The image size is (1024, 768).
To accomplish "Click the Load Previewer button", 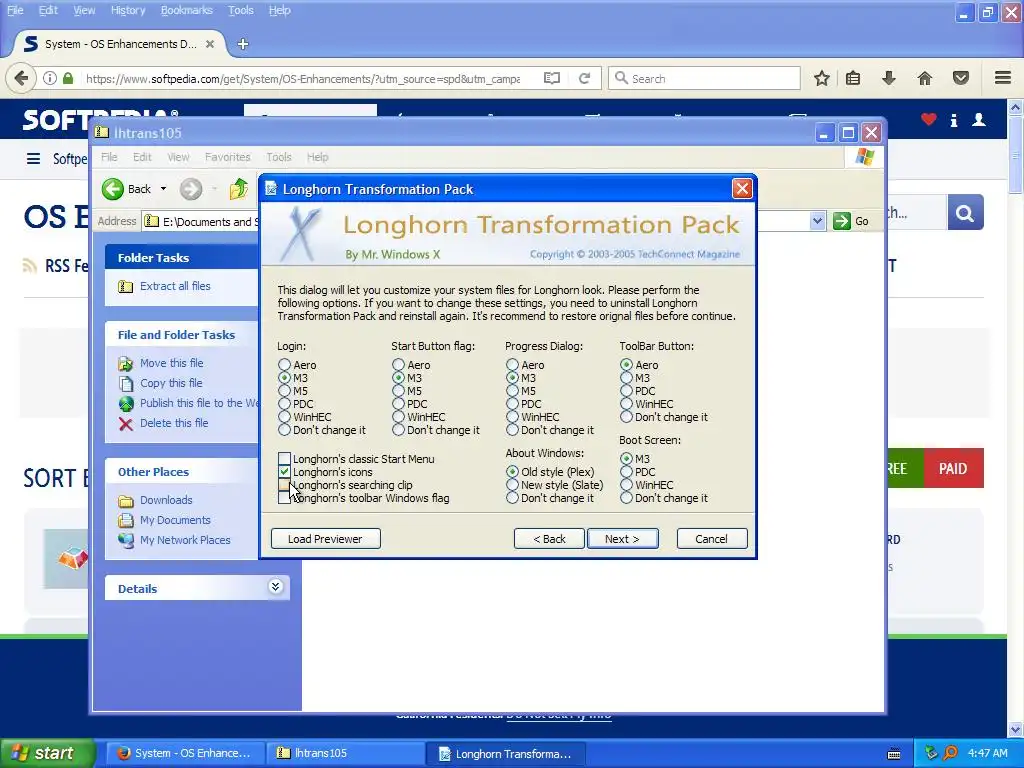I will coord(325,539).
